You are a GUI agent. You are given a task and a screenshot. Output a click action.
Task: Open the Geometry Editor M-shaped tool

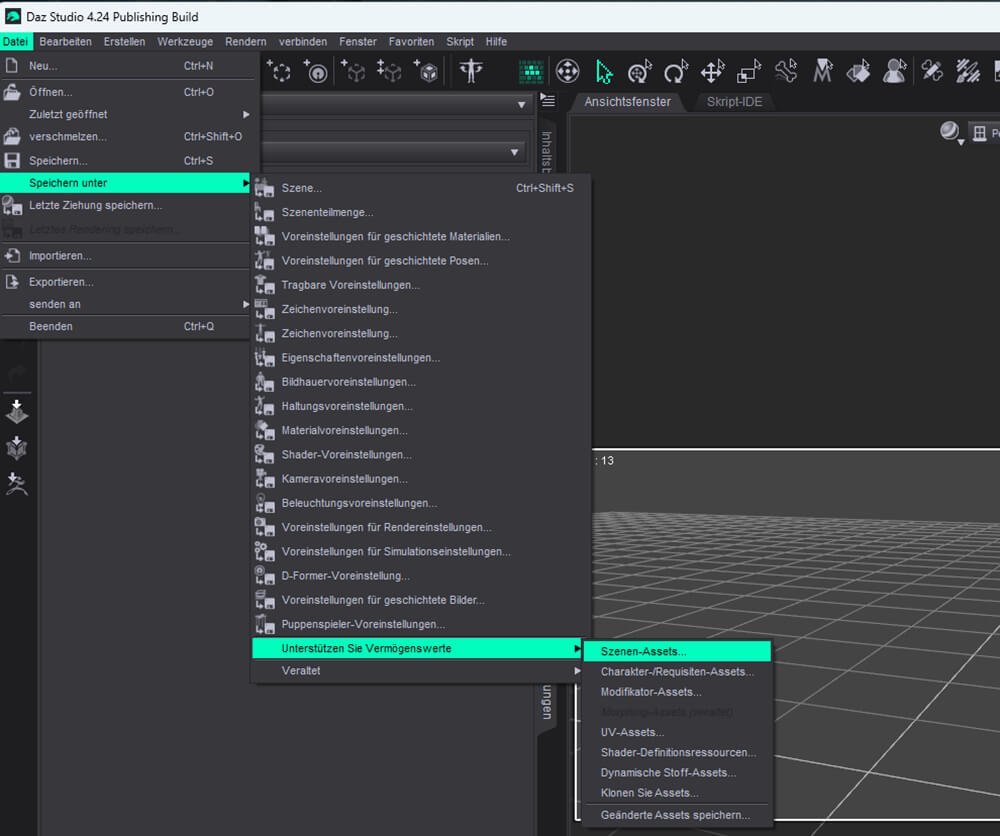point(823,71)
